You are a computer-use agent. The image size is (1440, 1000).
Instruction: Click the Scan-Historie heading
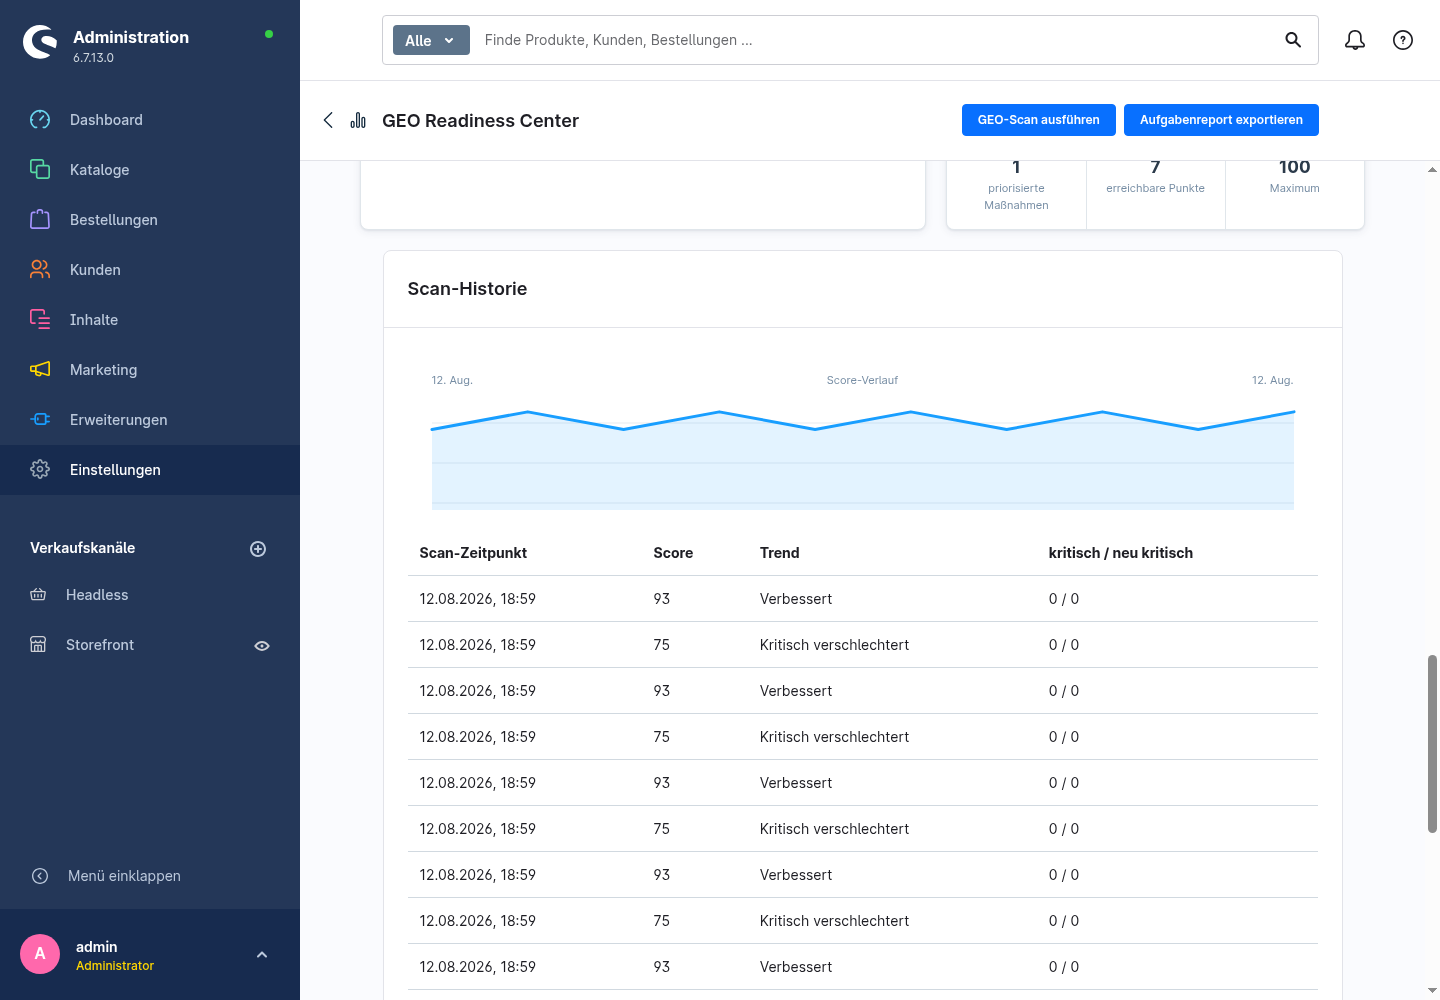pos(467,289)
